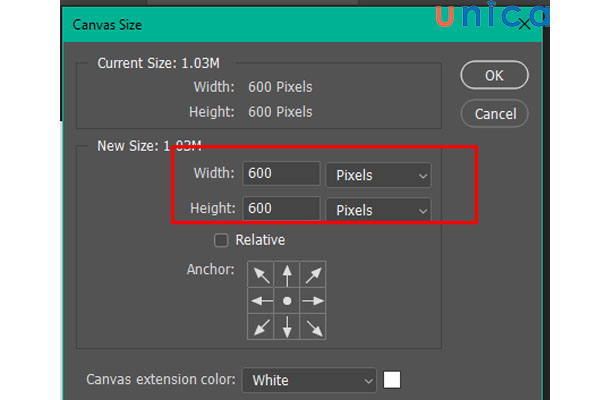Set anchor to middle-left arrow

coord(261,300)
